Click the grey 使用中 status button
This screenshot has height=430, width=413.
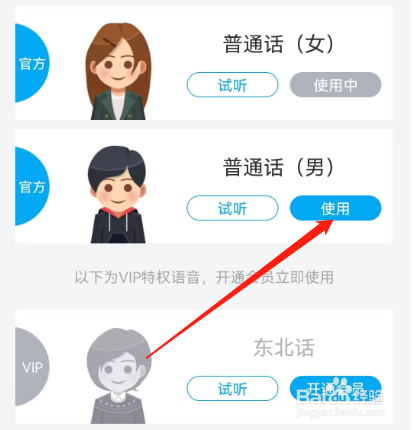tap(335, 85)
